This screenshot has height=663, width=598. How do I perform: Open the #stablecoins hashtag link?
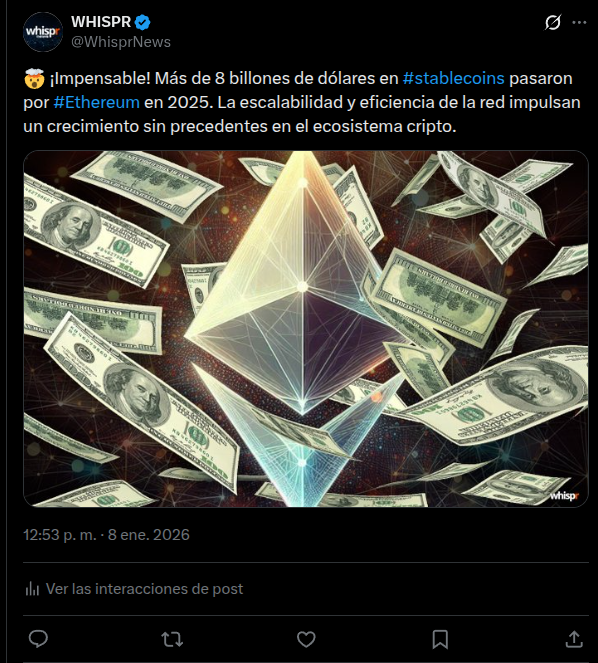[x=453, y=78]
